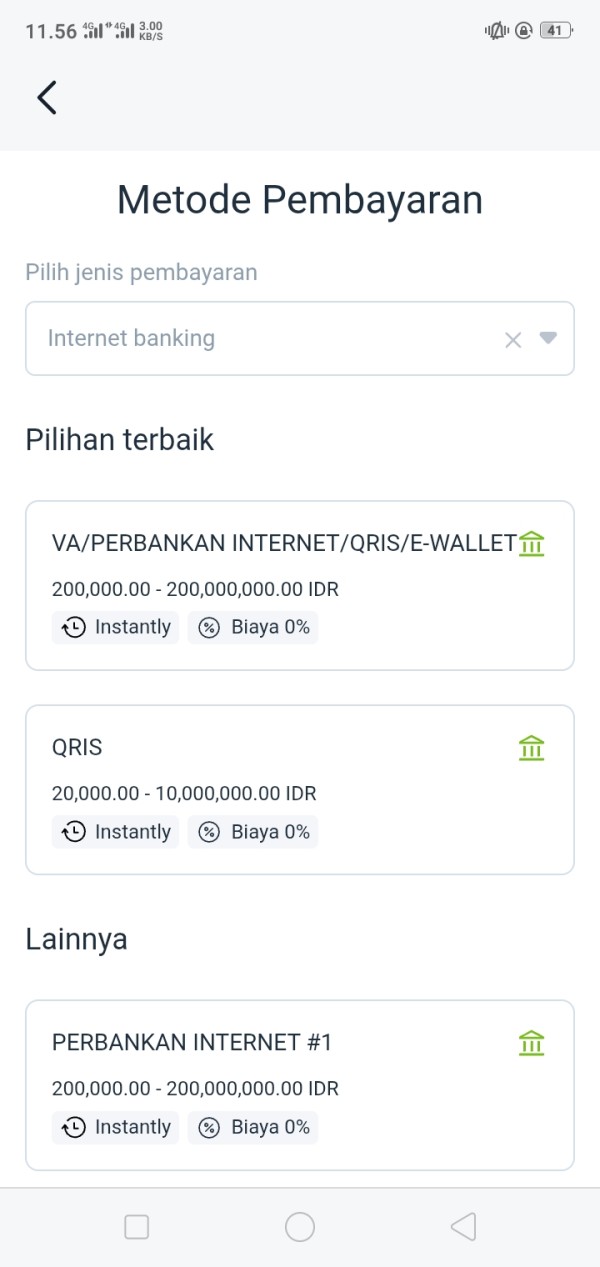This screenshot has height=1267, width=600.
Task: Tap Biaya 0% badge on VA/PERBANKAN card
Action: click(x=253, y=628)
